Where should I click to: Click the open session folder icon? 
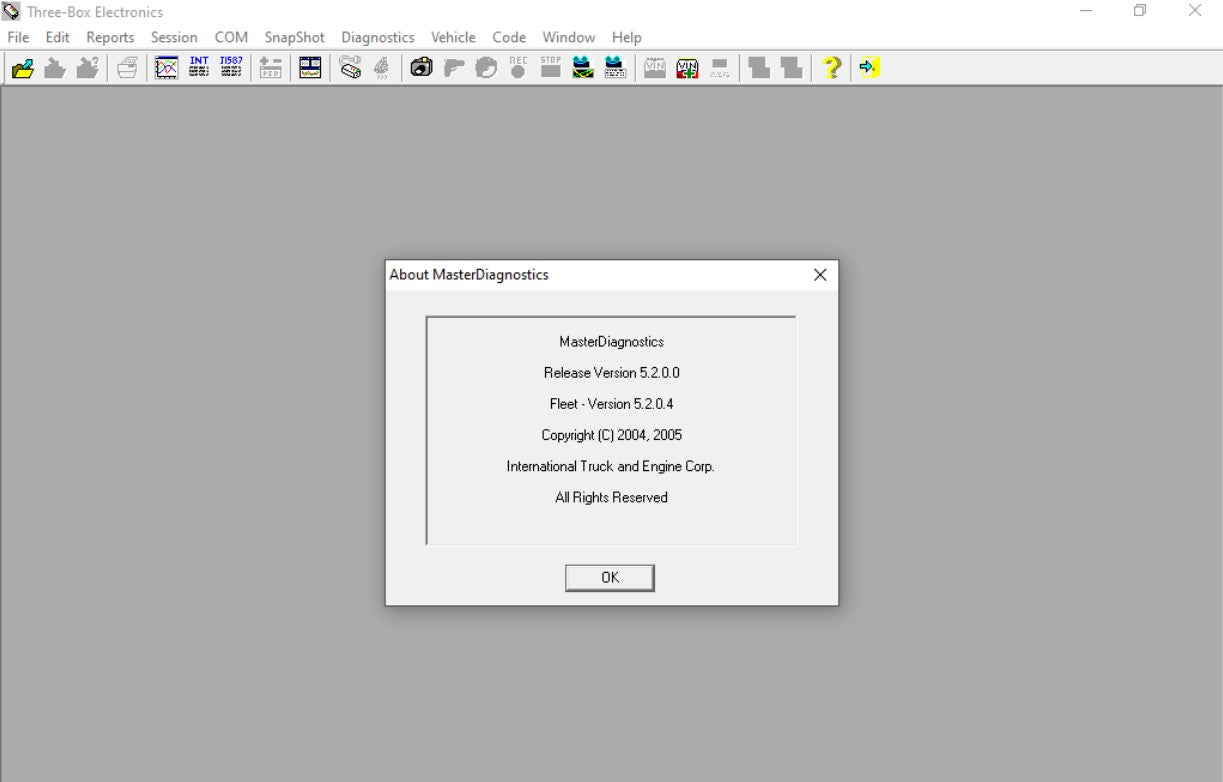coord(23,68)
